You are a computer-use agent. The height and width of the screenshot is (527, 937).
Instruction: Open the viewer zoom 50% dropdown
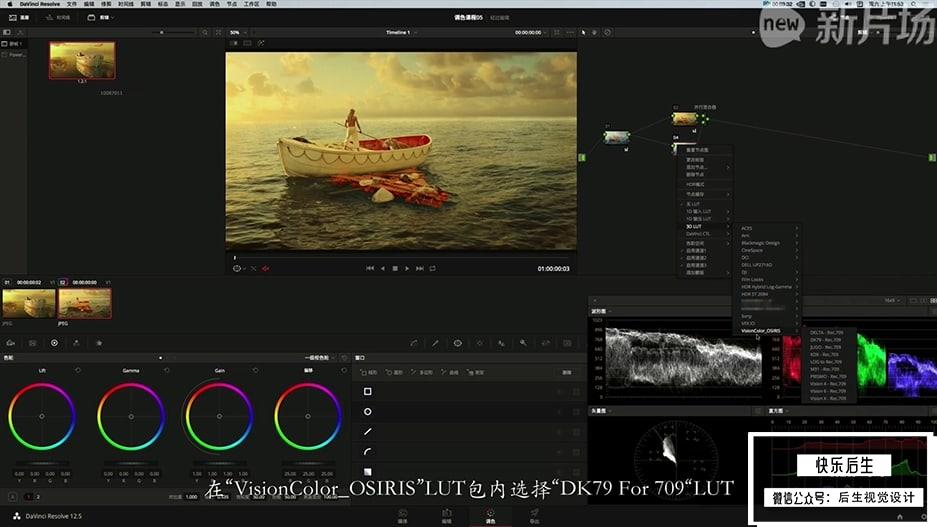pos(238,32)
